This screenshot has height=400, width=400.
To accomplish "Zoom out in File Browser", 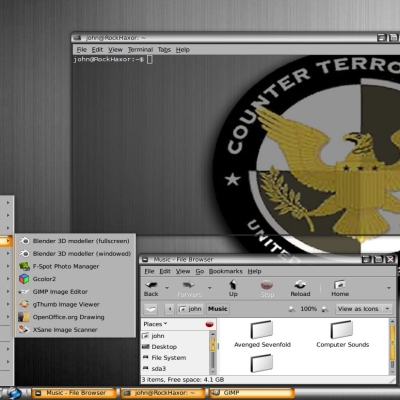I will click(292, 309).
